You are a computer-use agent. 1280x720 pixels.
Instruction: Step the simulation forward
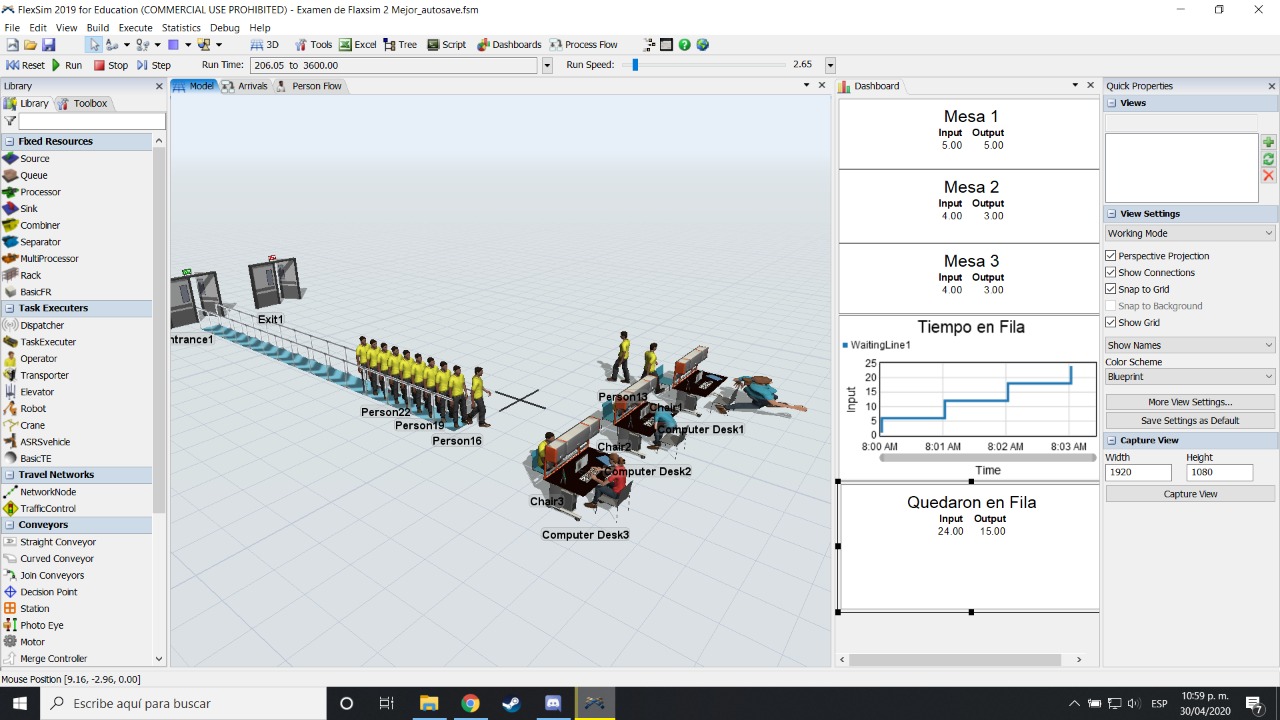[x=153, y=65]
